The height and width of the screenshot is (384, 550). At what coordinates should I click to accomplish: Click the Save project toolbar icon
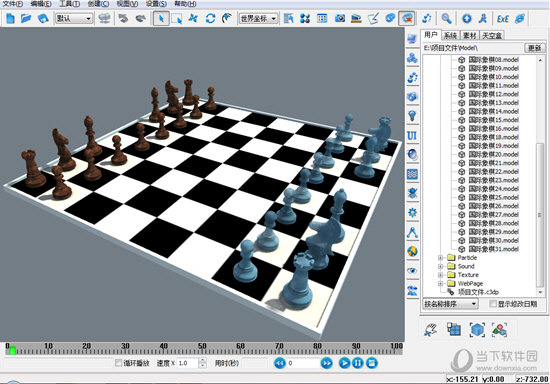pyautogui.click(x=43, y=18)
